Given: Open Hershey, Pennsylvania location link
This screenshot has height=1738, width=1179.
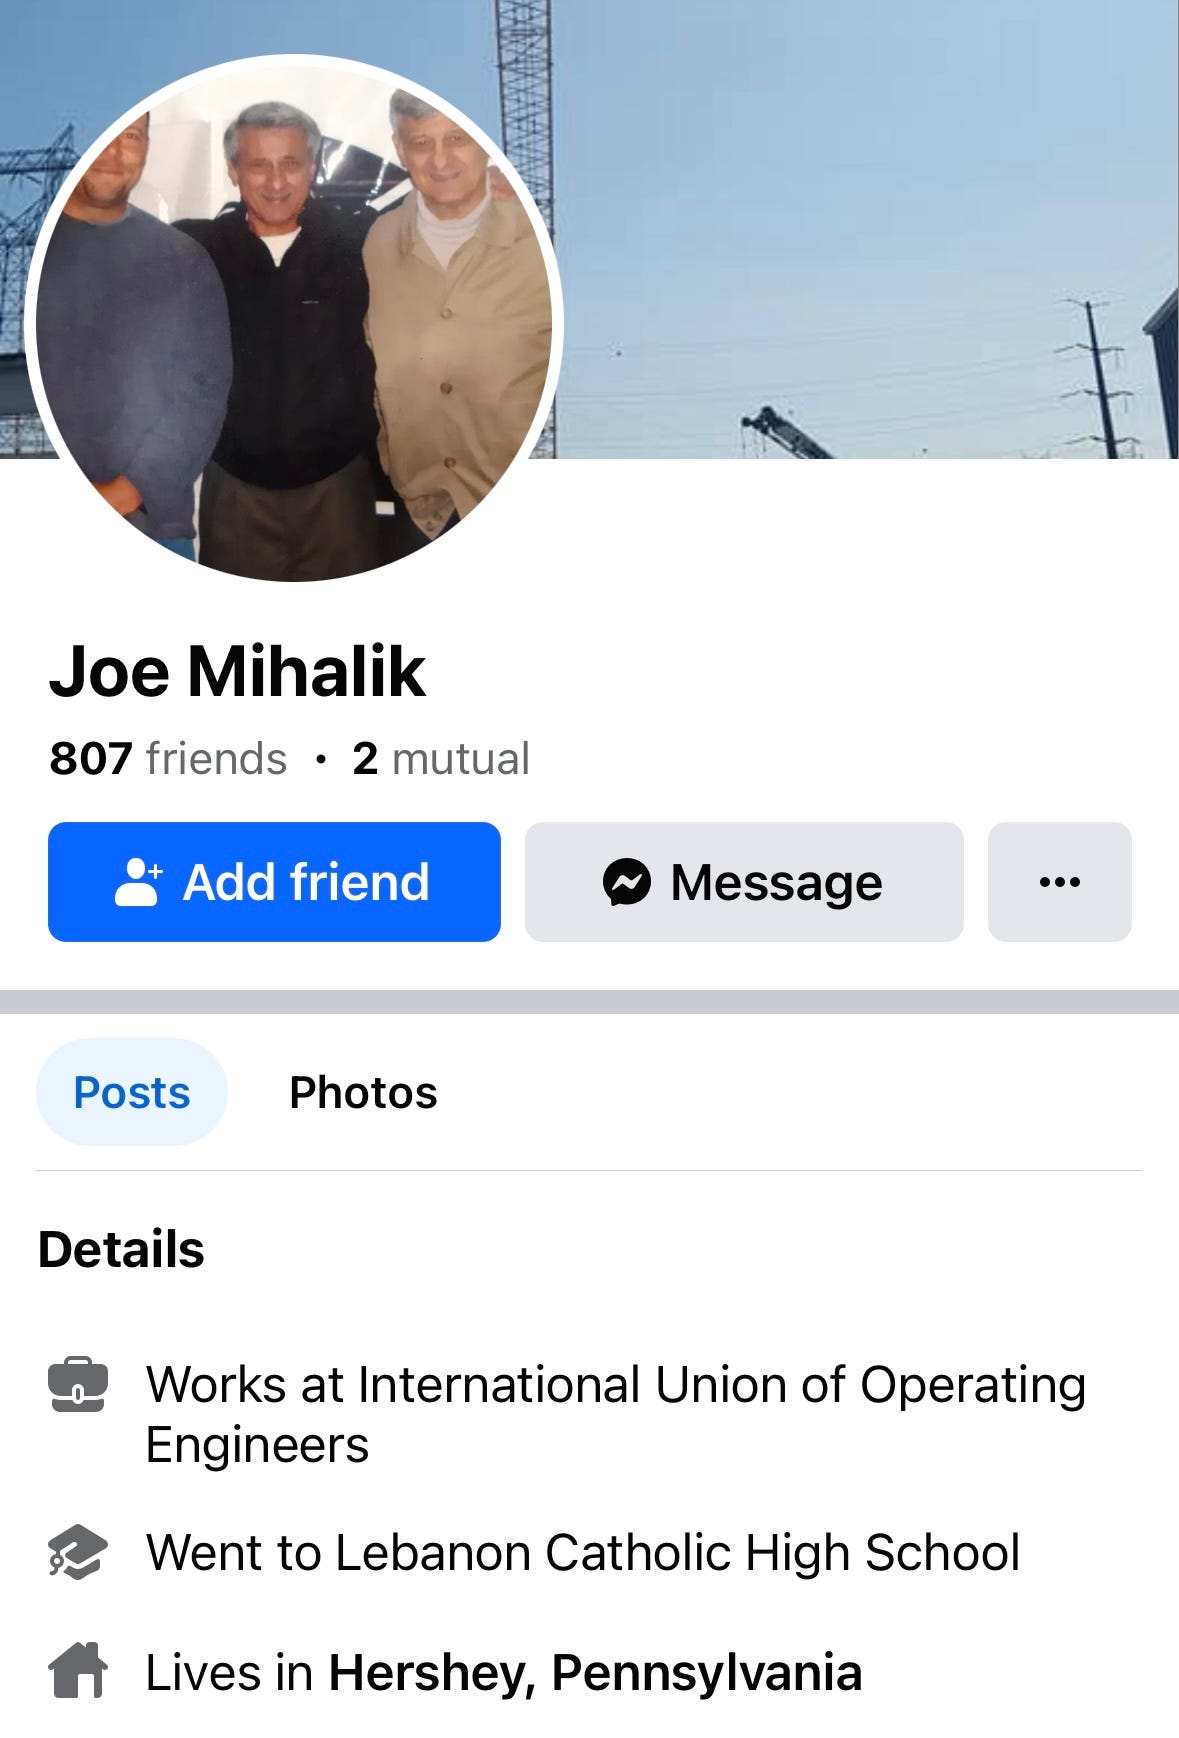Looking at the screenshot, I should pyautogui.click(x=595, y=1673).
